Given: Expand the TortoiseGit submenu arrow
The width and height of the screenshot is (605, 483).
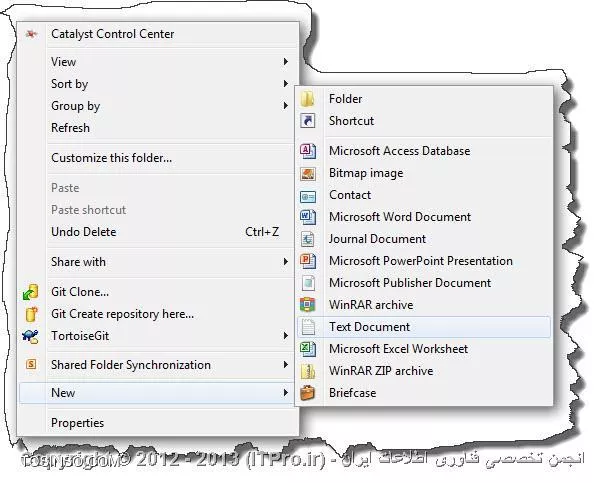Looking at the screenshot, I should point(286,336).
